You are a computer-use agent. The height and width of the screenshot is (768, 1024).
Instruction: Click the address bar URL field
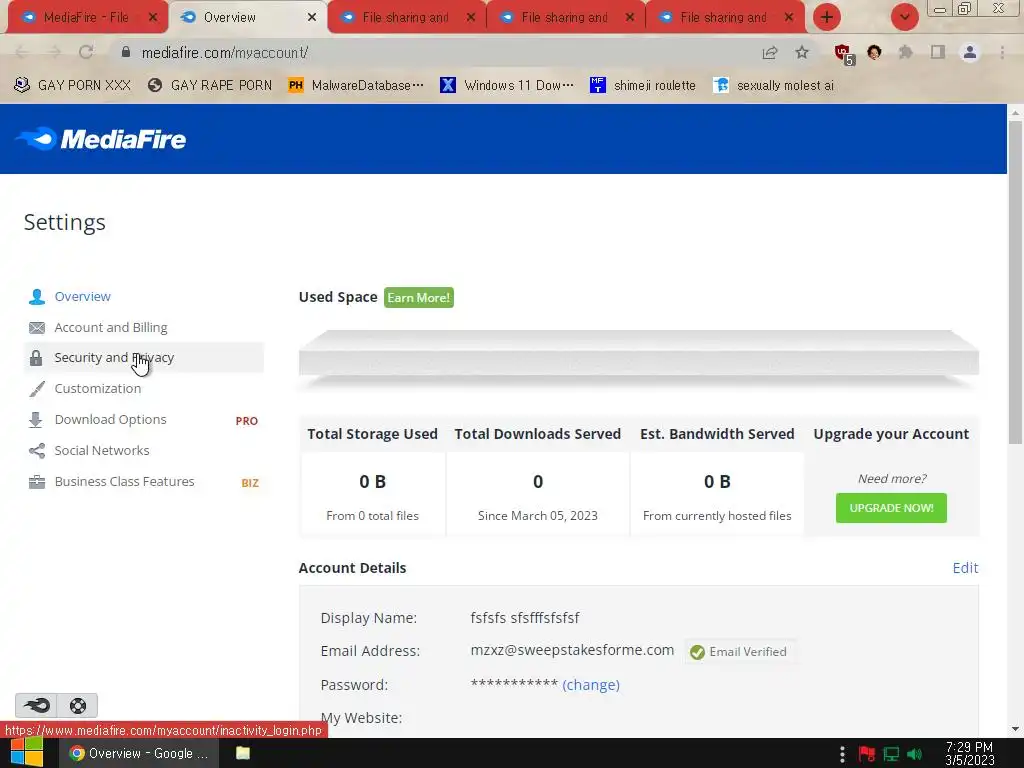point(431,52)
